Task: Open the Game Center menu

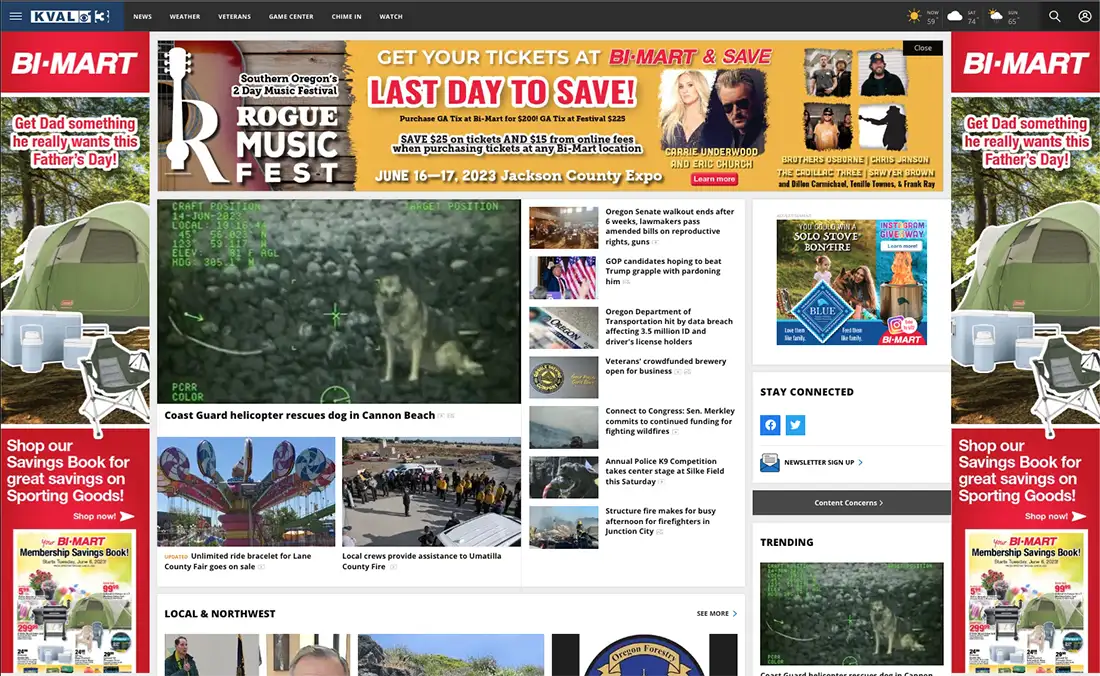Action: coord(291,16)
